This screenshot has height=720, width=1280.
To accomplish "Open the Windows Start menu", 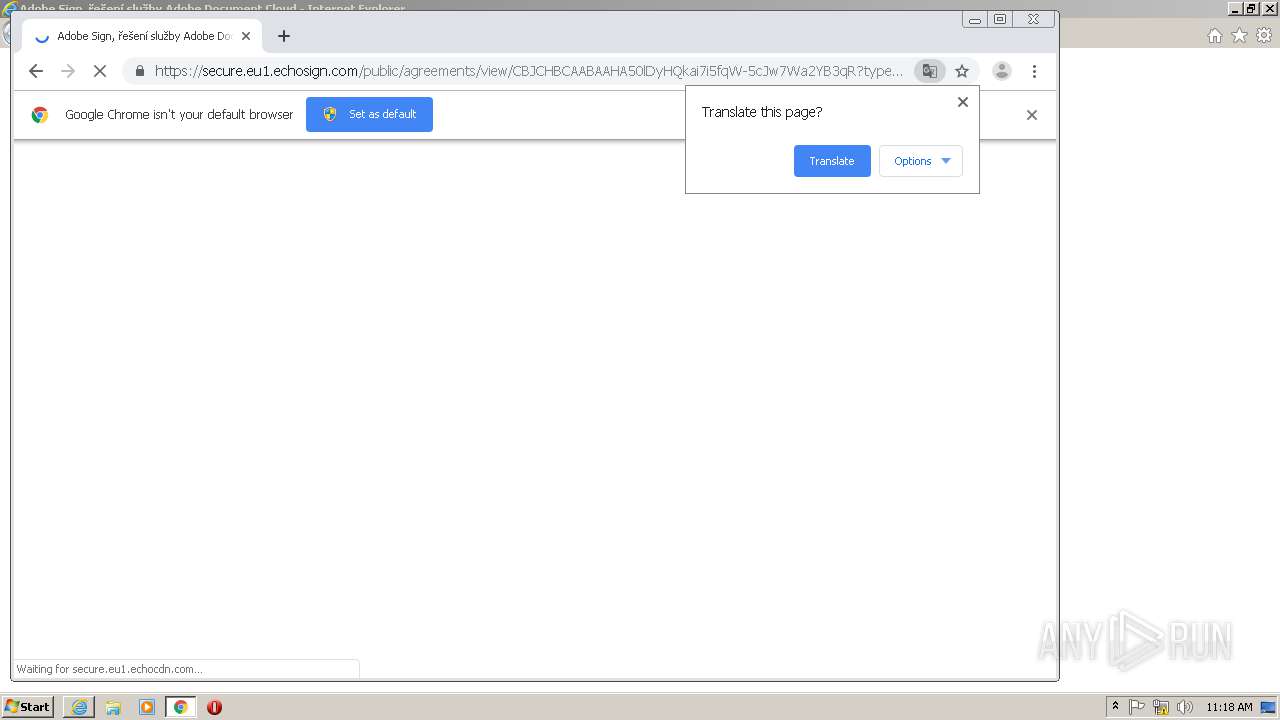I will (27, 707).
